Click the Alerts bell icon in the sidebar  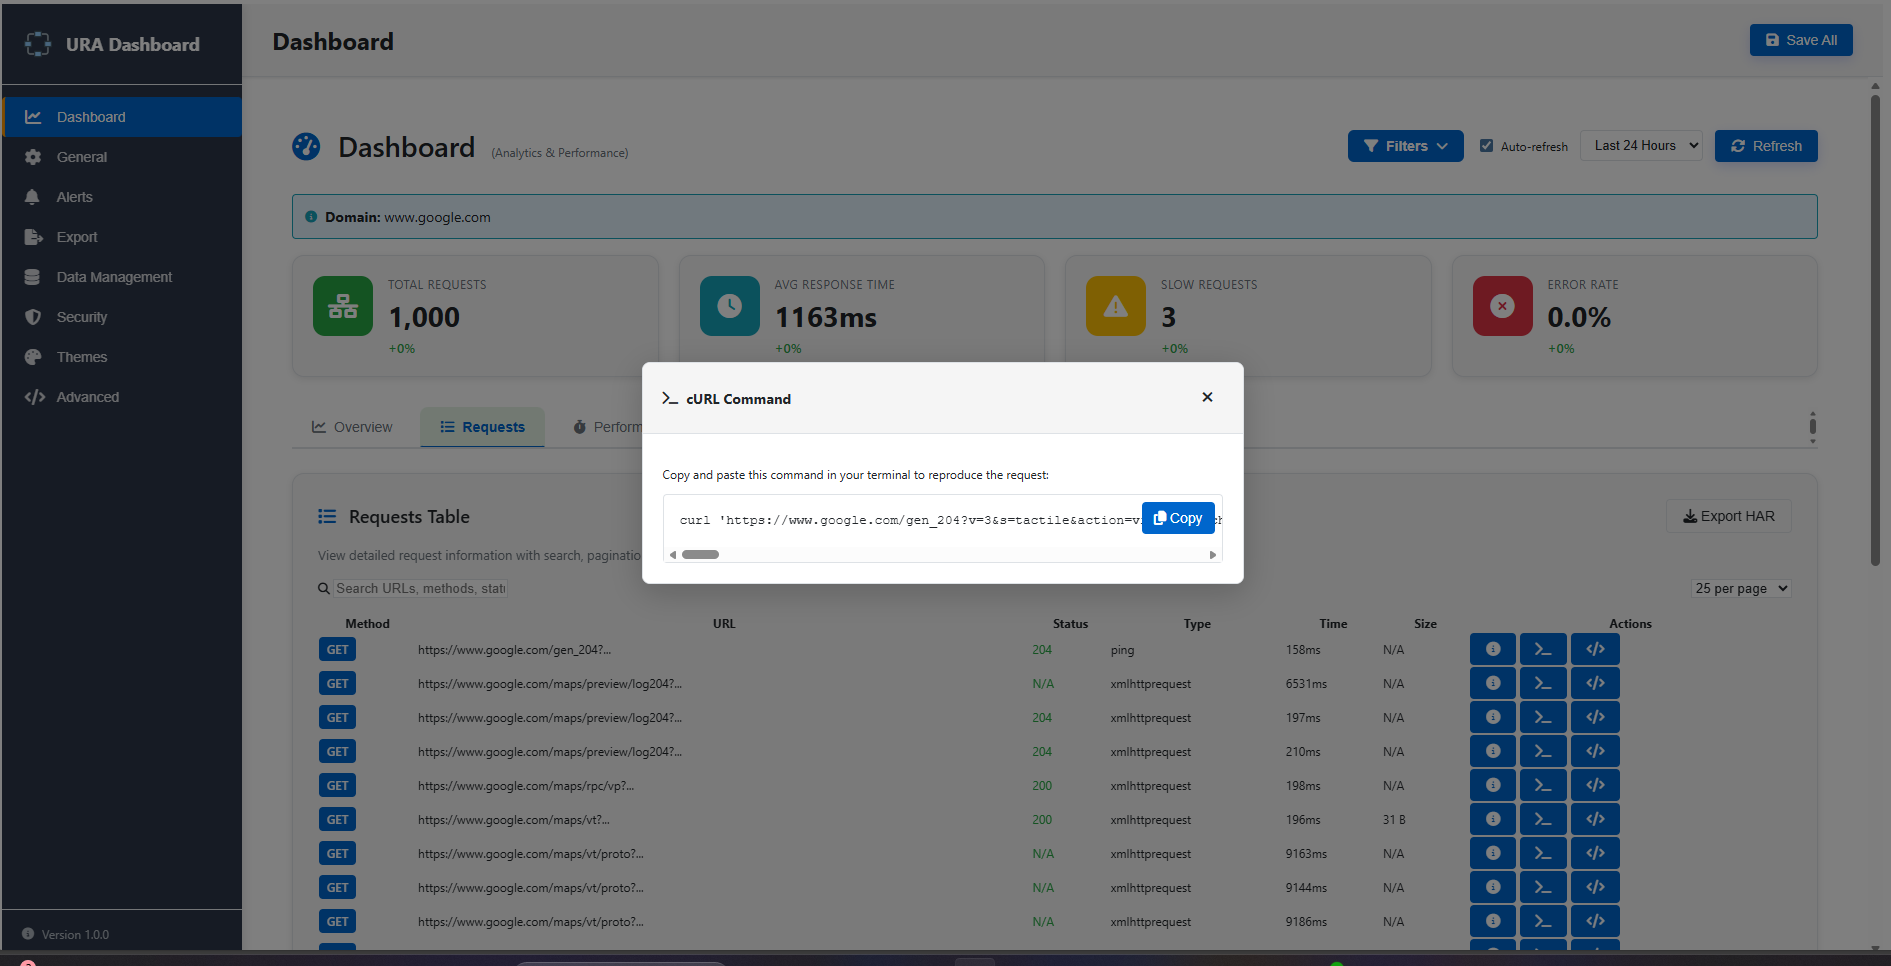pos(33,197)
